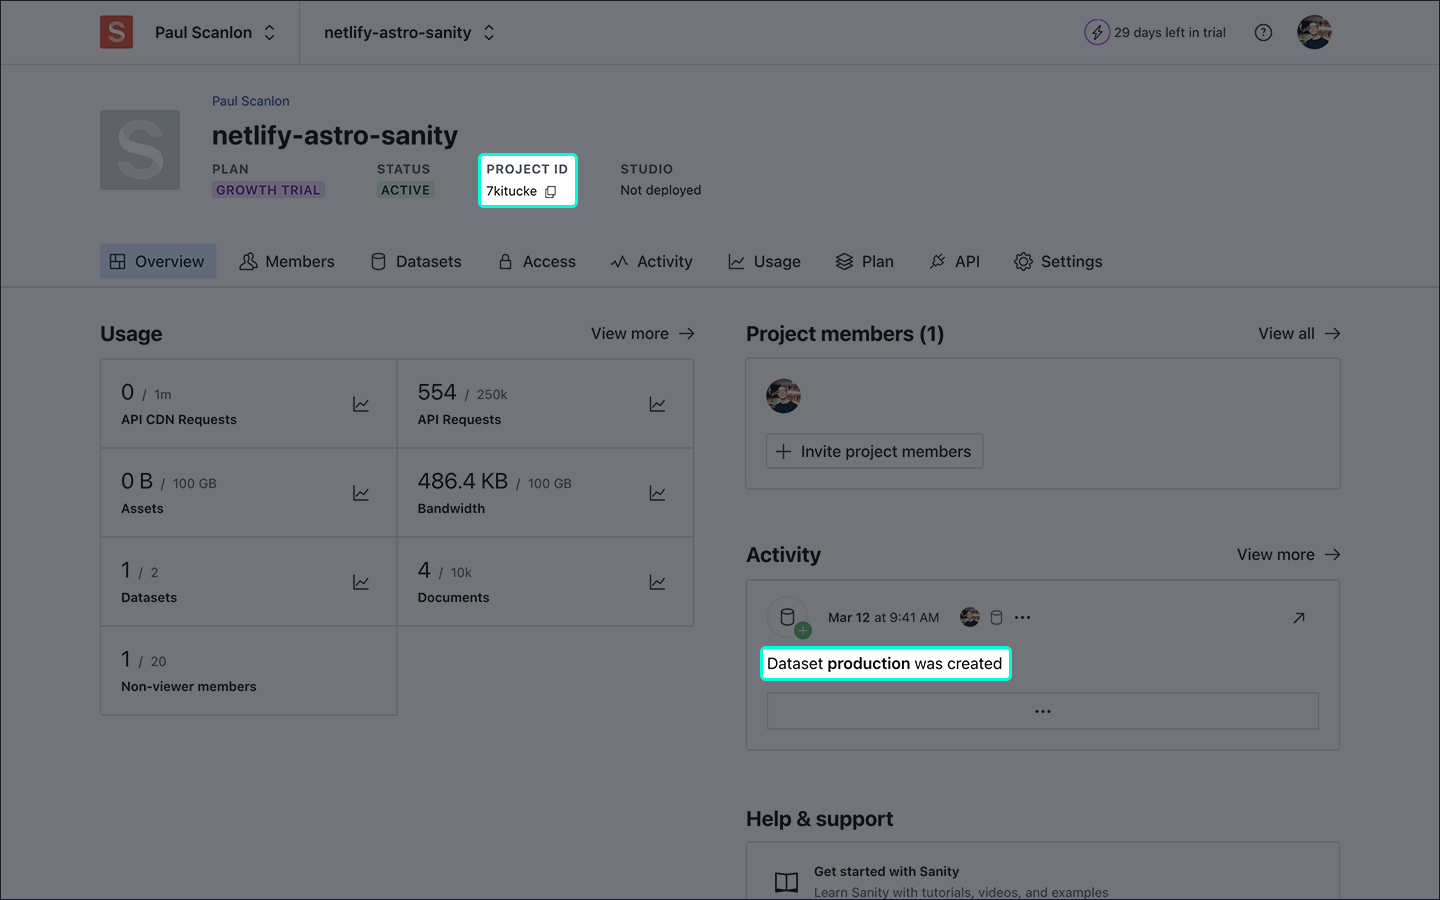Click the small dataset icon in activity entry

996,617
